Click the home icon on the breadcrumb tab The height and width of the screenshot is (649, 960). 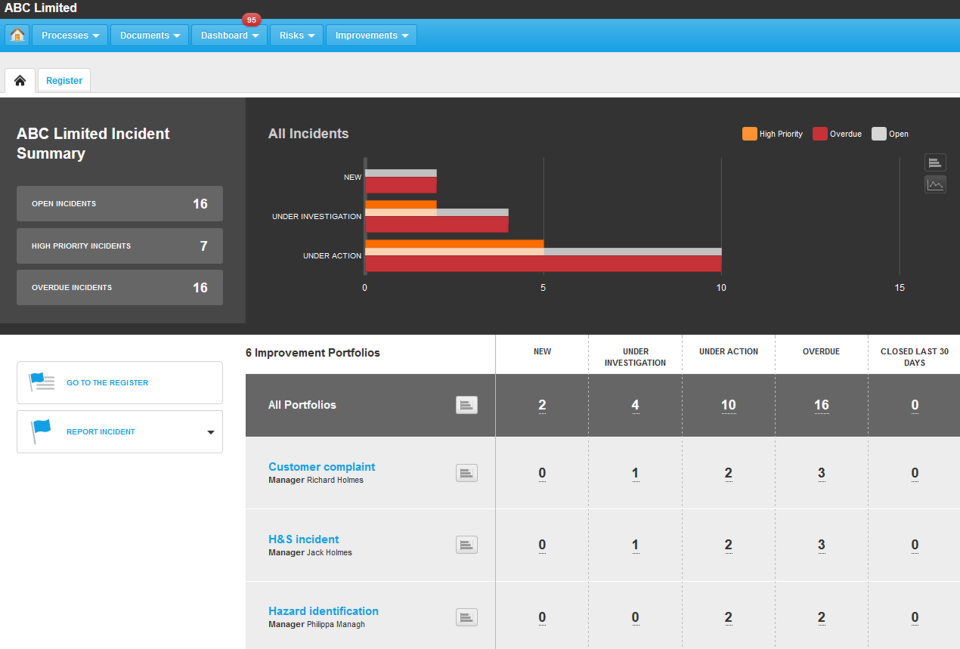point(19,79)
